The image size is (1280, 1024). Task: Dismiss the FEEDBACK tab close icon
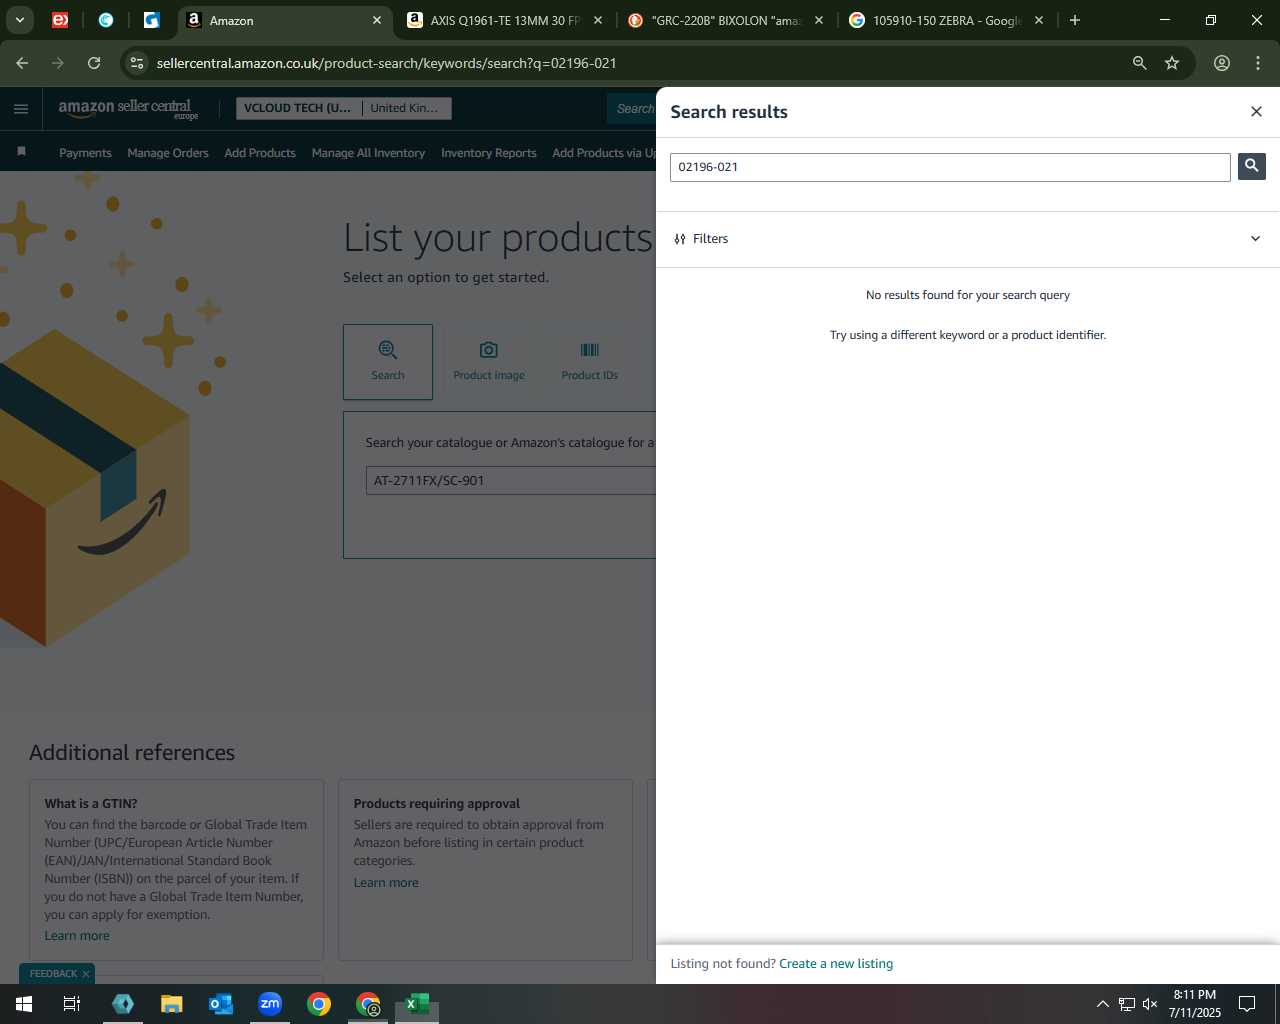[x=86, y=974]
